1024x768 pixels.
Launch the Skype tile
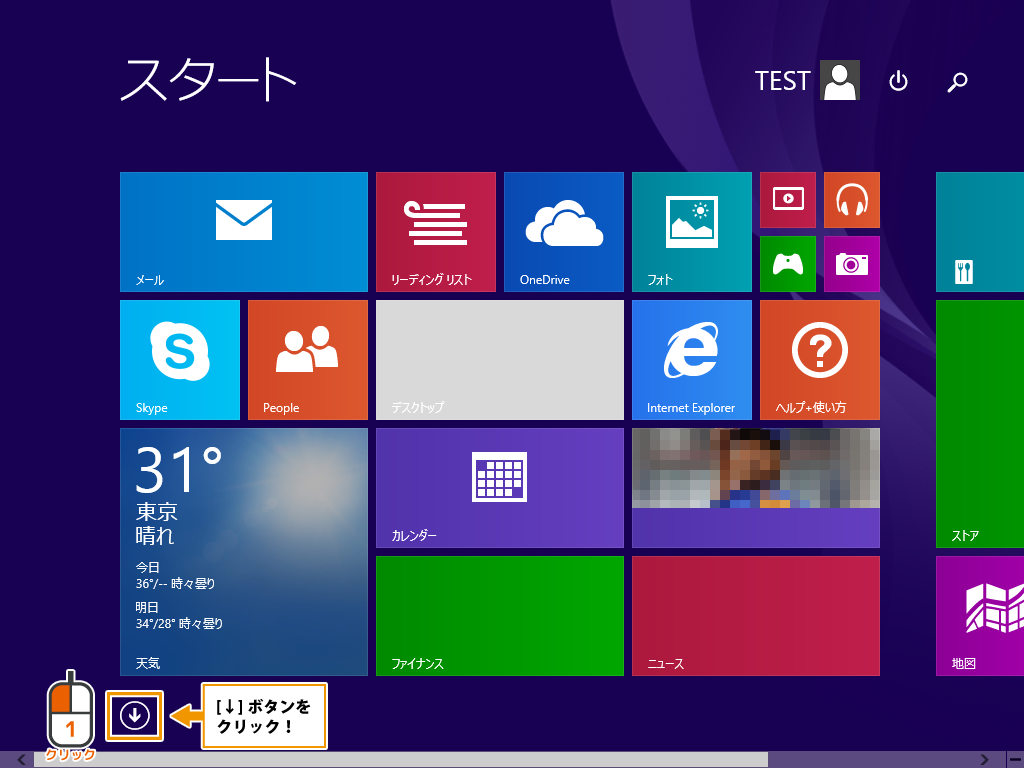click(180, 360)
